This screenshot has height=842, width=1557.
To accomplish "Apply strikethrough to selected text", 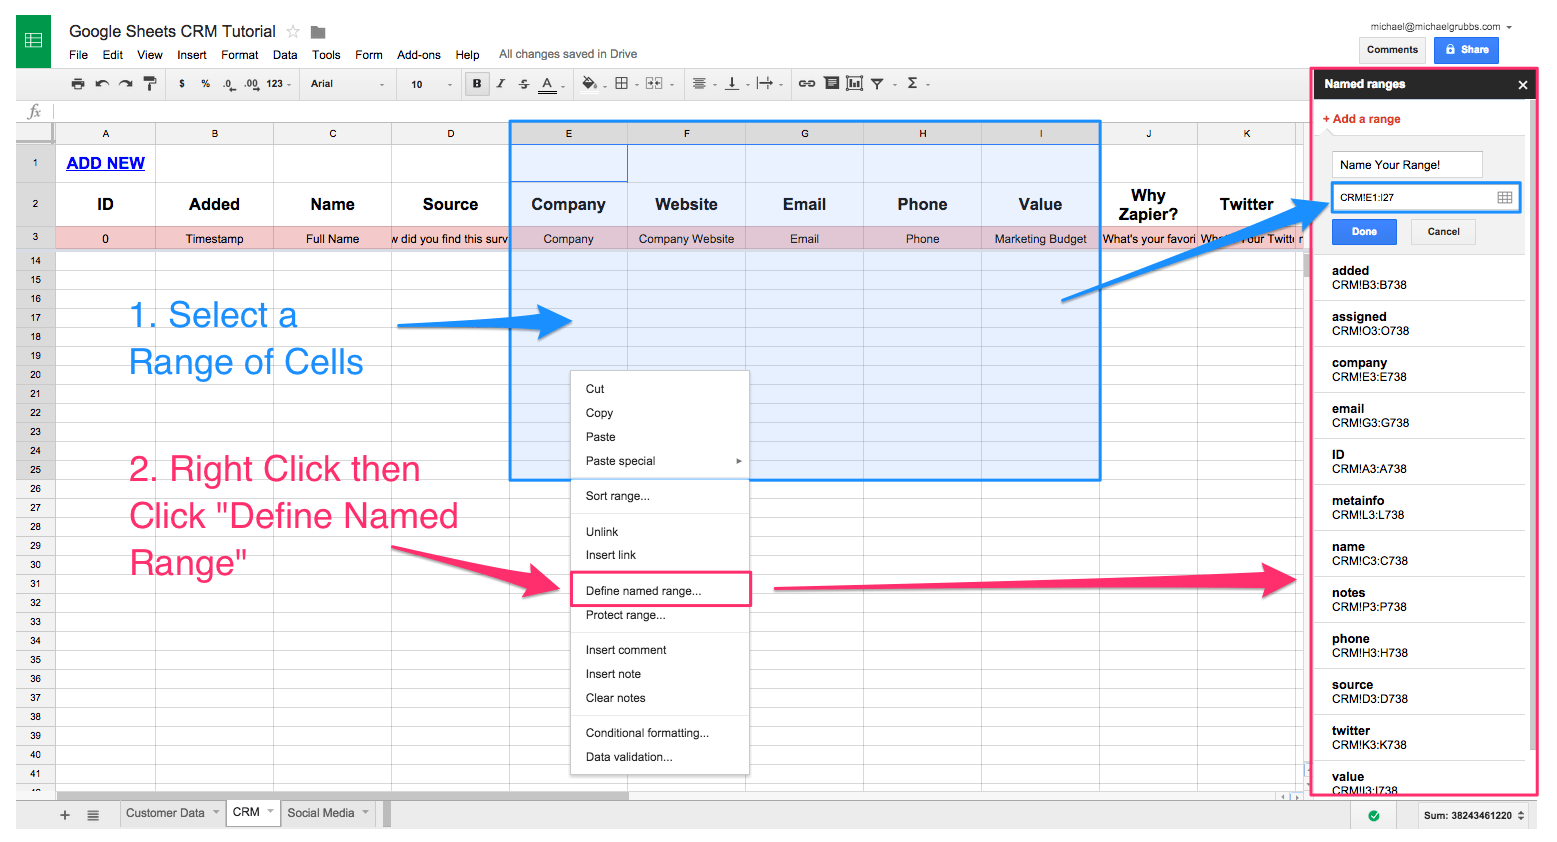I will pyautogui.click(x=524, y=84).
